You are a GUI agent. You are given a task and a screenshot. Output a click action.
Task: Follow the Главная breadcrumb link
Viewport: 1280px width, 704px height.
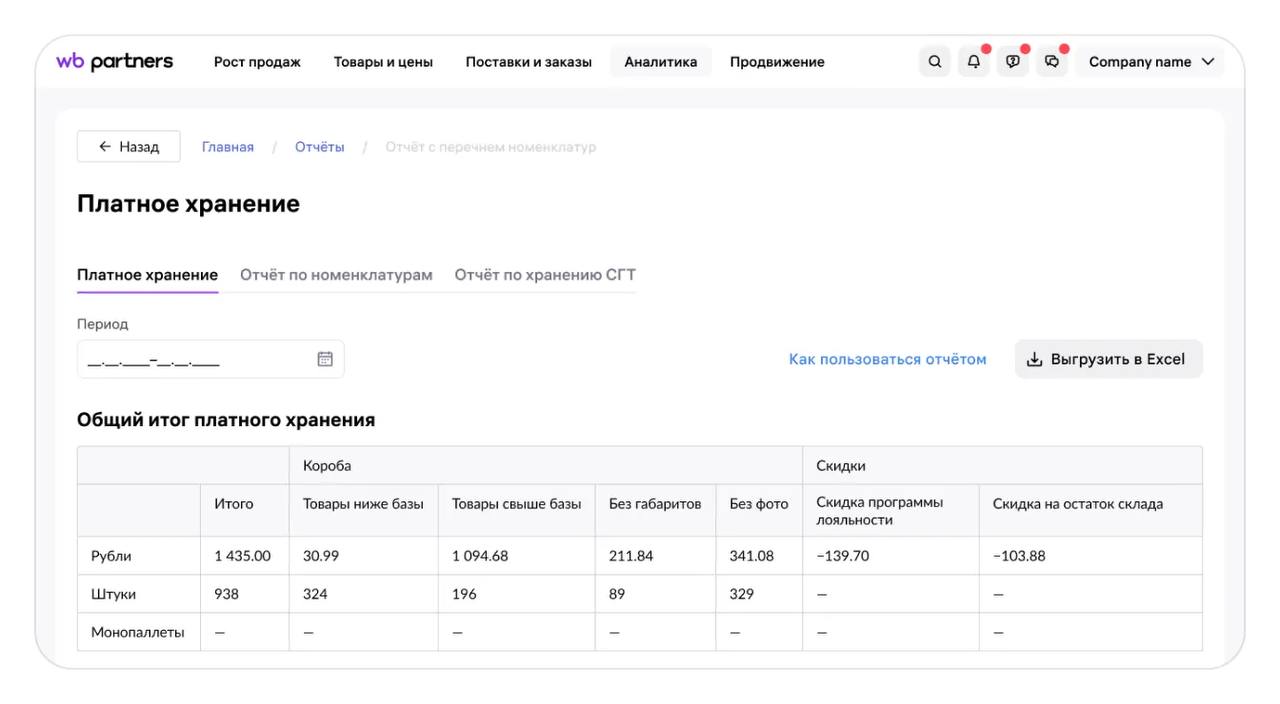(x=228, y=147)
